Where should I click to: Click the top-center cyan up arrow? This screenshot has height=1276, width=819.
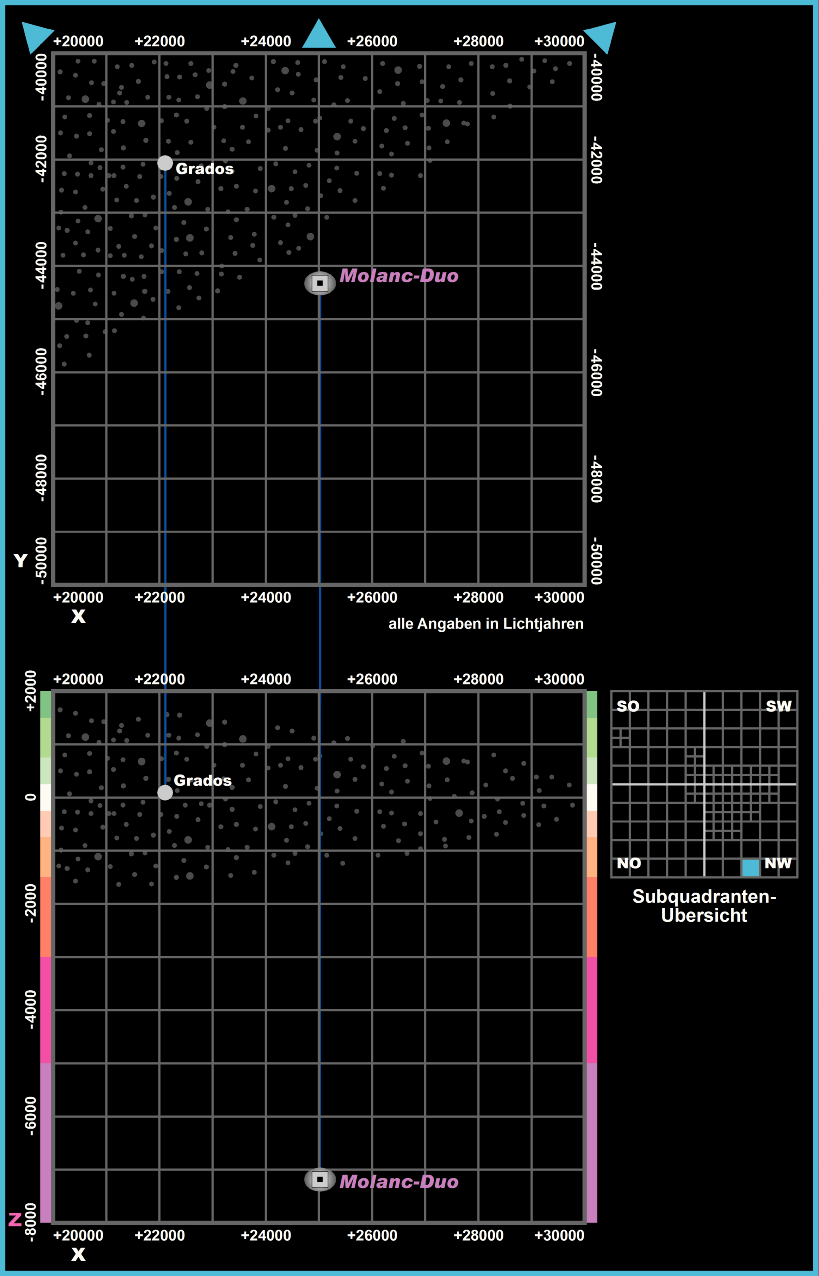[x=319, y=36]
